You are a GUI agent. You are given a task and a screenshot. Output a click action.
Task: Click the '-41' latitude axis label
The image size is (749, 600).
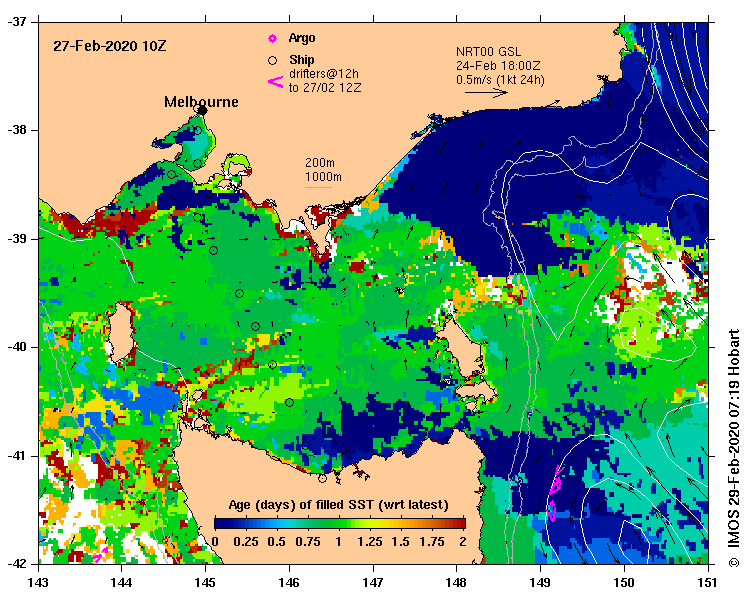pos(16,456)
